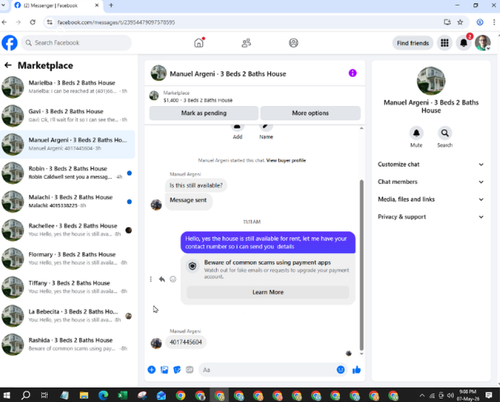Open the emoji picker in message box
Image resolution: width=500 pixels, height=402 pixels.
point(340,369)
